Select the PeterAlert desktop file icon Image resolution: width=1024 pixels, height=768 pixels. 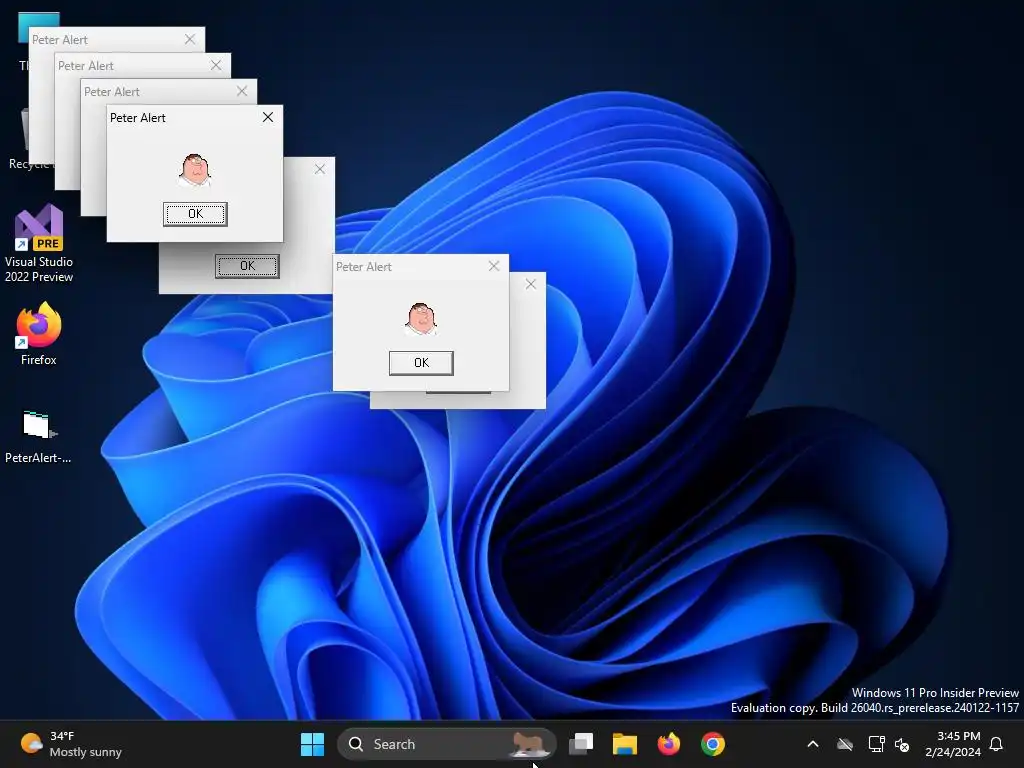[38, 436]
